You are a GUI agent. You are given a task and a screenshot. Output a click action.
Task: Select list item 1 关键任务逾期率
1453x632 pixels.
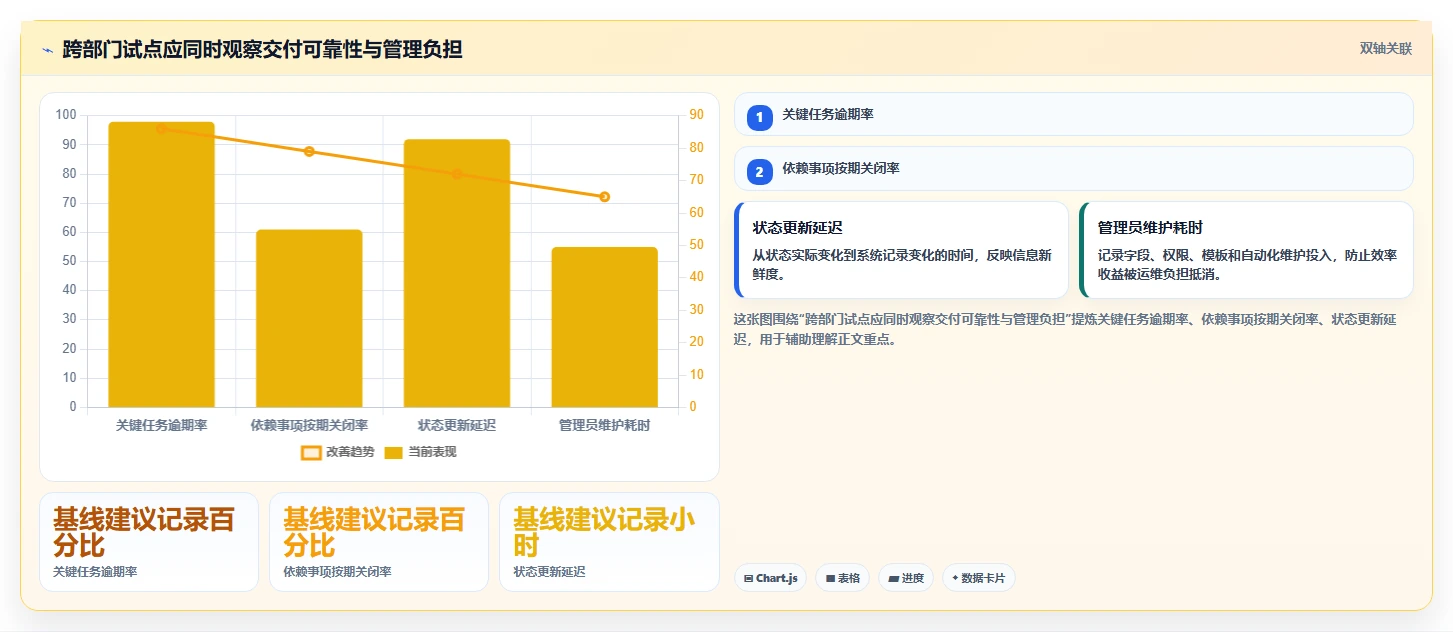pos(1074,114)
